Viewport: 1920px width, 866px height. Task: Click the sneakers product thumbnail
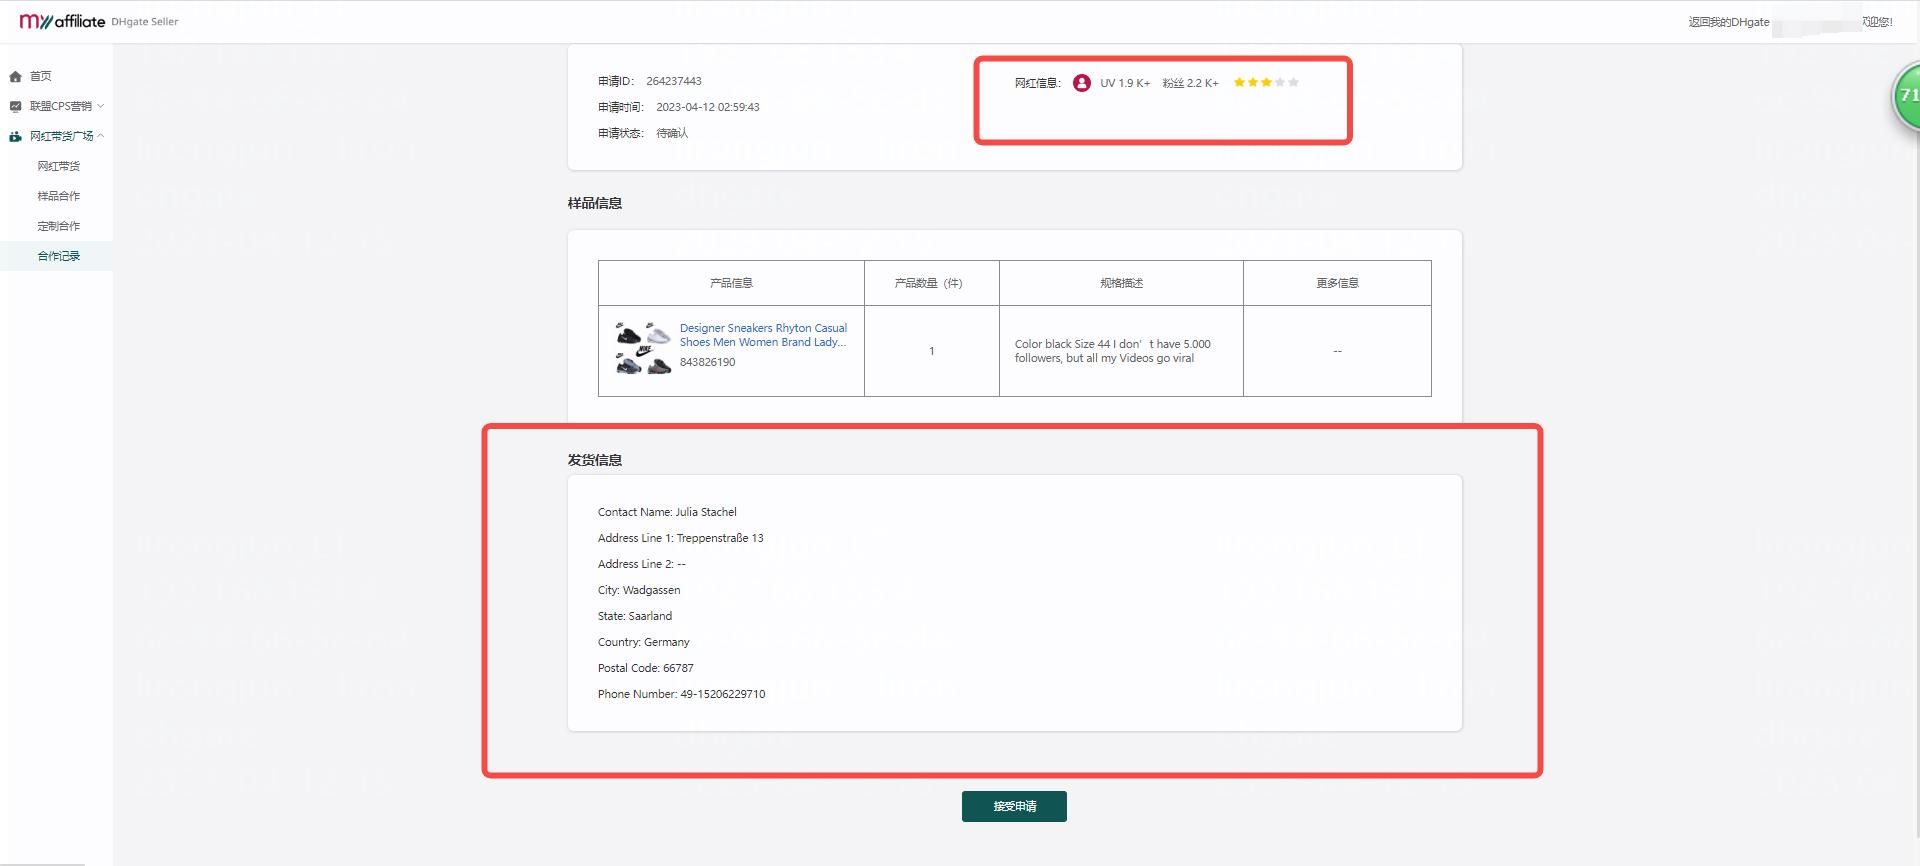(643, 348)
